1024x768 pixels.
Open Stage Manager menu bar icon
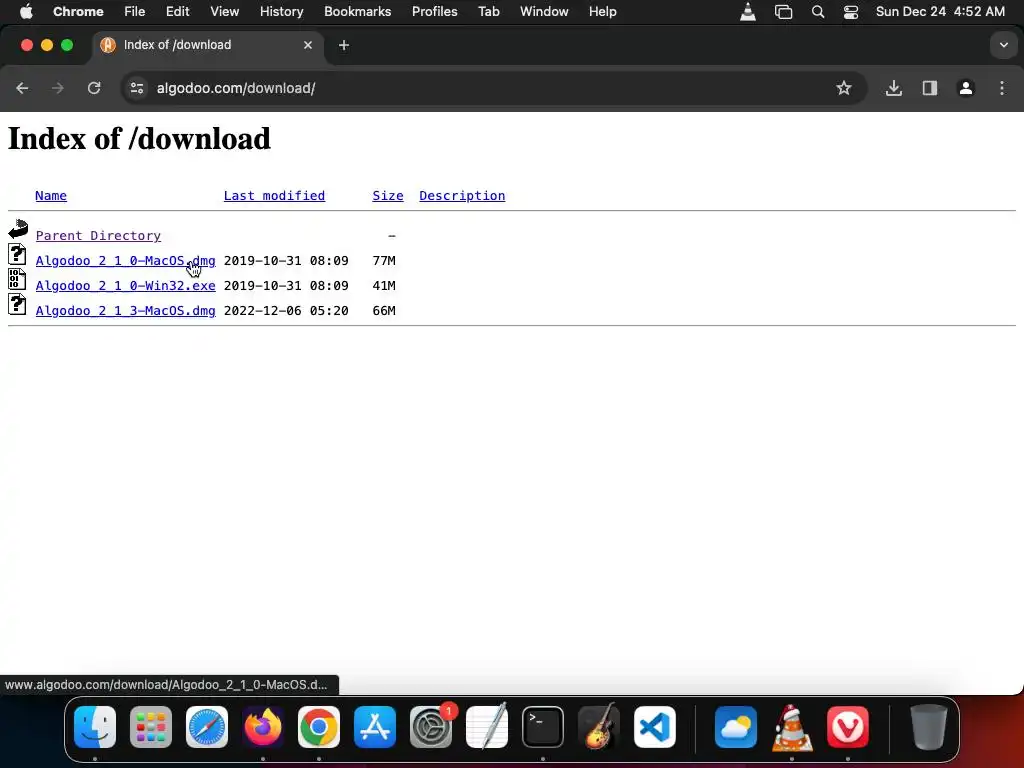pyautogui.click(x=783, y=12)
